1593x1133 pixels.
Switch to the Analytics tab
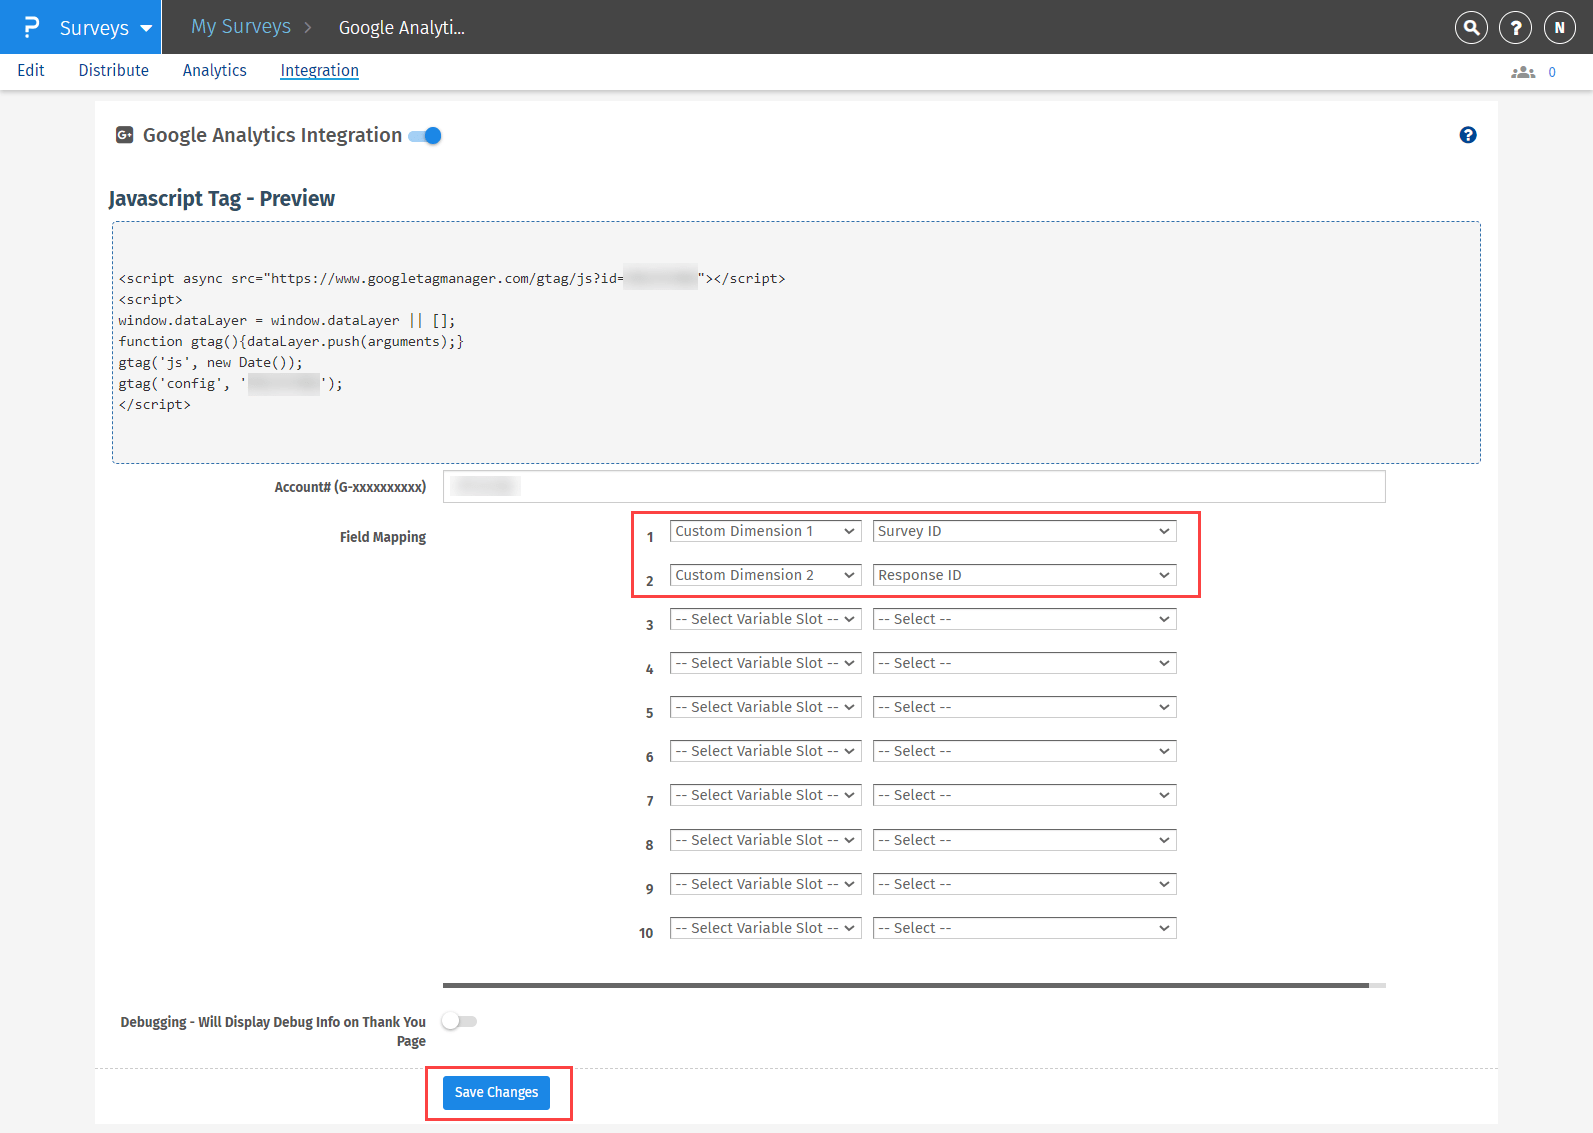[x=214, y=70]
